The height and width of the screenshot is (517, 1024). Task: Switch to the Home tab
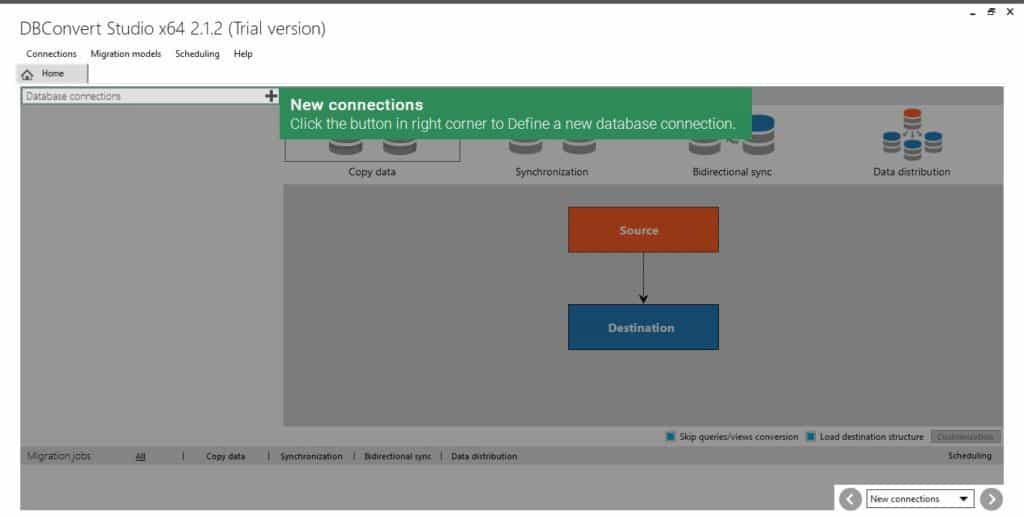pyautogui.click(x=51, y=74)
